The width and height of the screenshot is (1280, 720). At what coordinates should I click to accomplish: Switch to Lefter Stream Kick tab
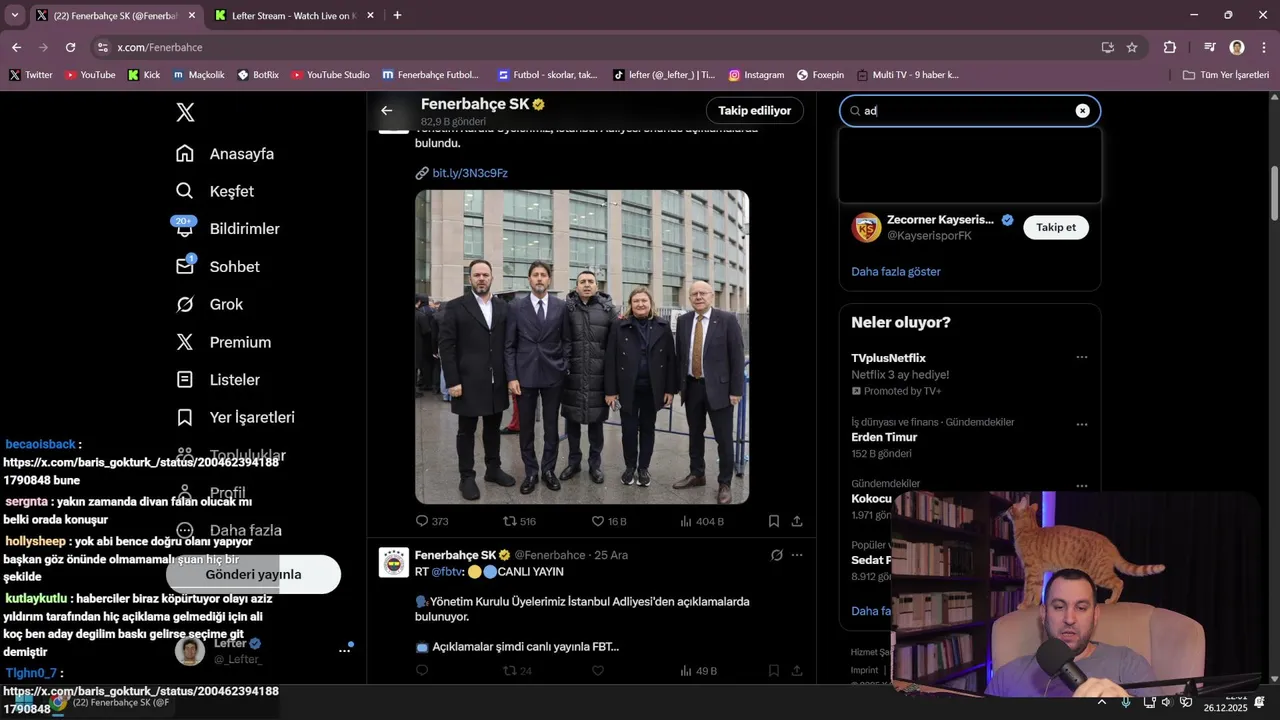(x=294, y=16)
